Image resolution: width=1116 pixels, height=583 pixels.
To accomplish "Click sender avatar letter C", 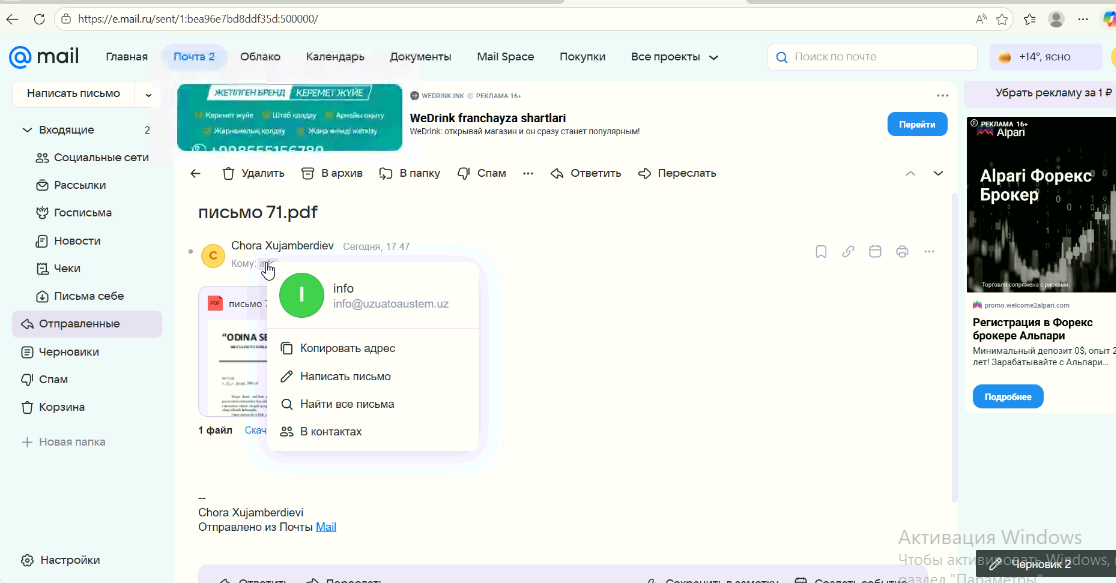I will pyautogui.click(x=213, y=255).
